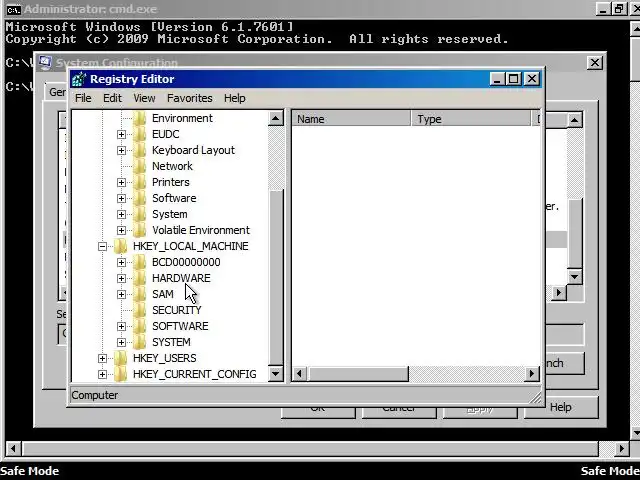Click the BCD00000000 folder icon
This screenshot has height=480, width=640.
pyautogui.click(x=140, y=262)
